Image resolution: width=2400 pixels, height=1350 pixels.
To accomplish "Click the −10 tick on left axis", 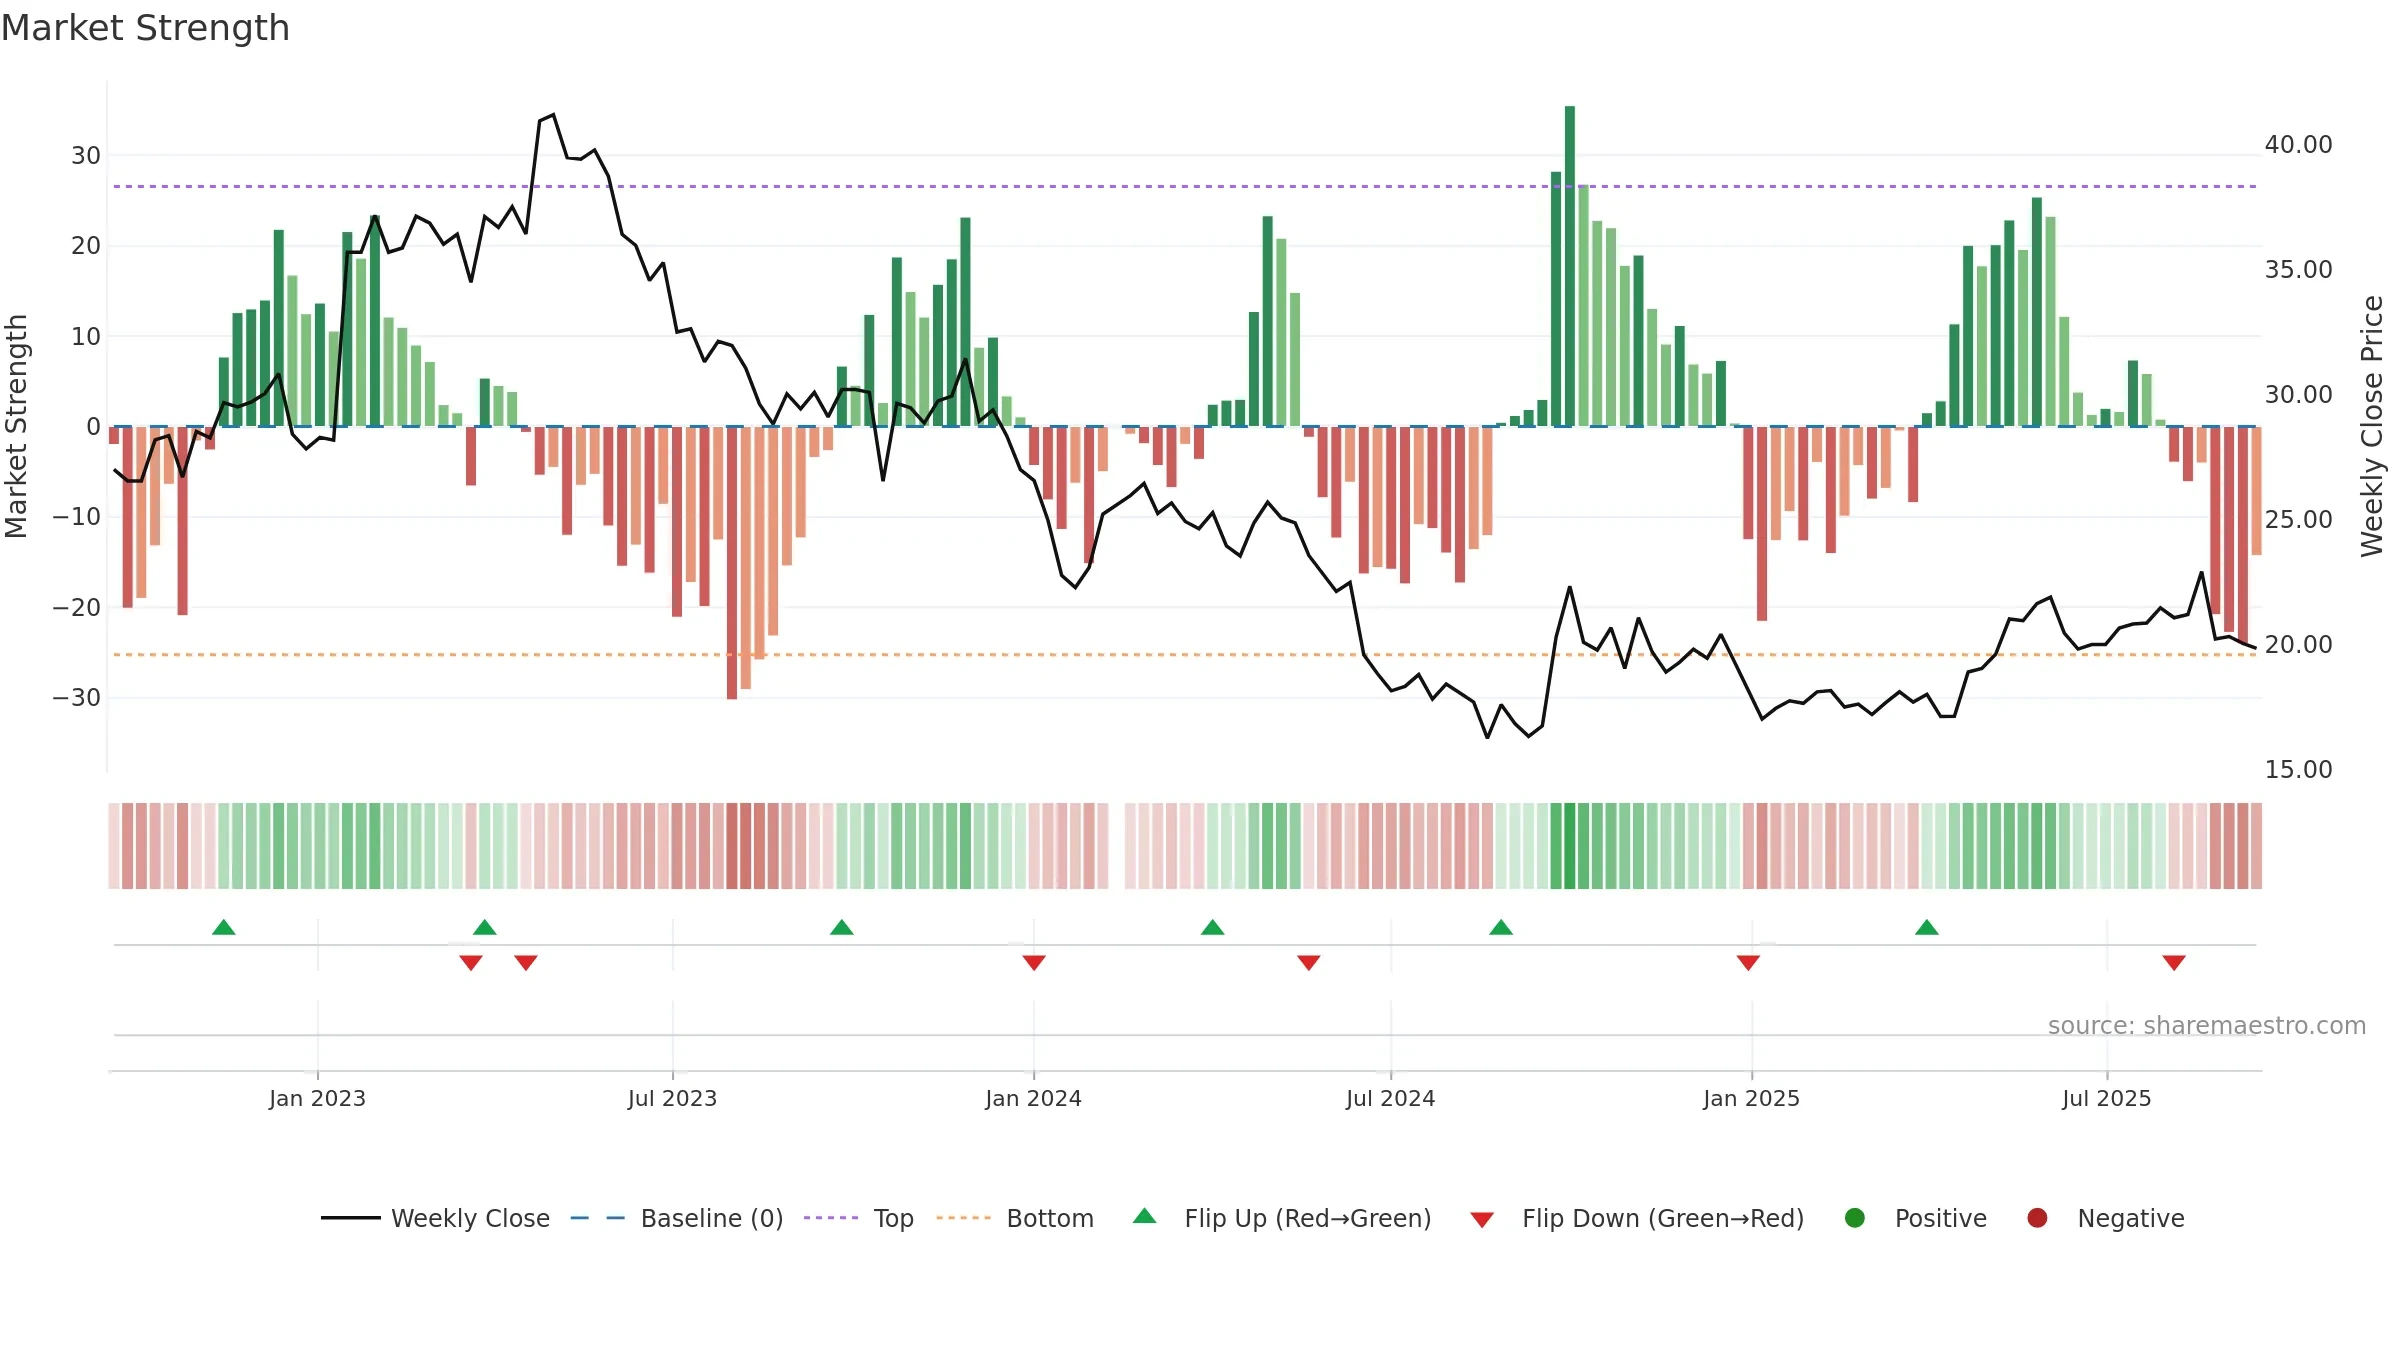I will pyautogui.click(x=77, y=516).
